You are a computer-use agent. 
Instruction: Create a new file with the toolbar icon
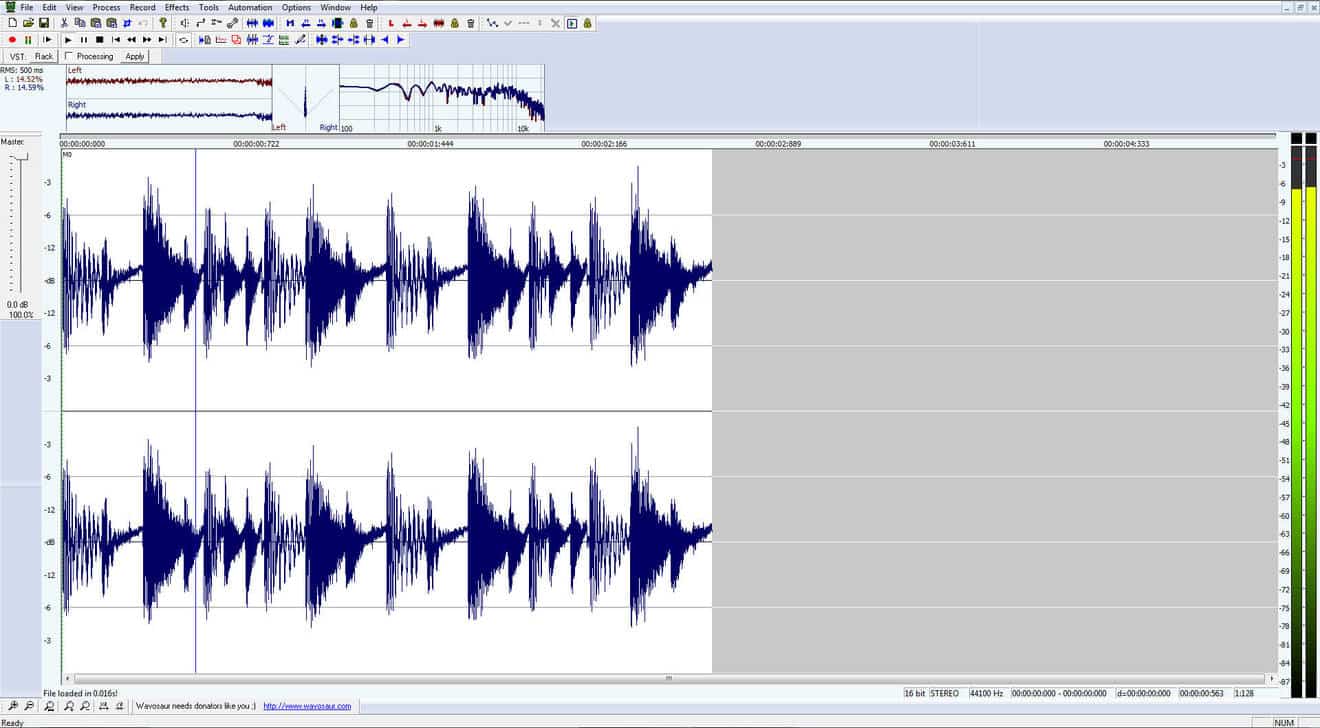12,23
